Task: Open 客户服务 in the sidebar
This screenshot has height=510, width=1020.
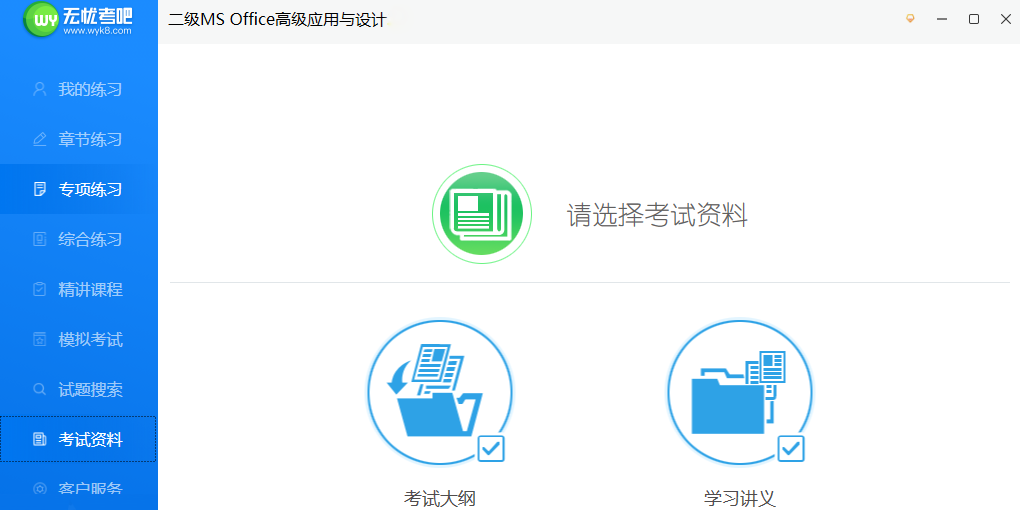Action: pyautogui.click(x=79, y=489)
